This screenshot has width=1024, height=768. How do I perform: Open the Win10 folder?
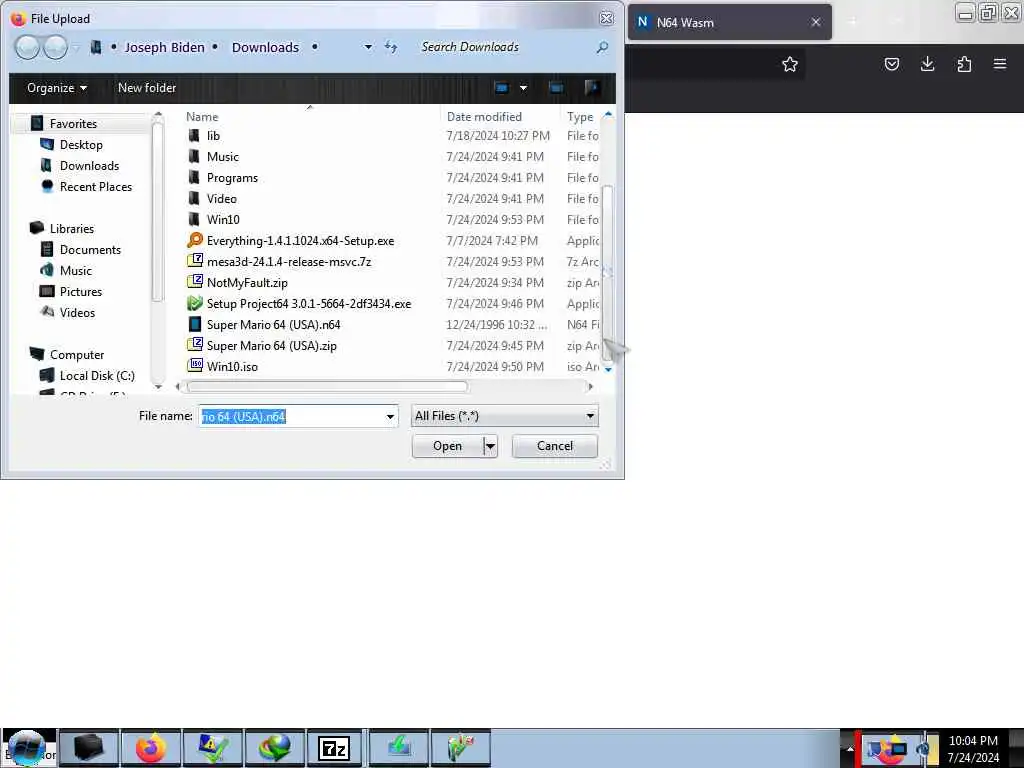(223, 219)
